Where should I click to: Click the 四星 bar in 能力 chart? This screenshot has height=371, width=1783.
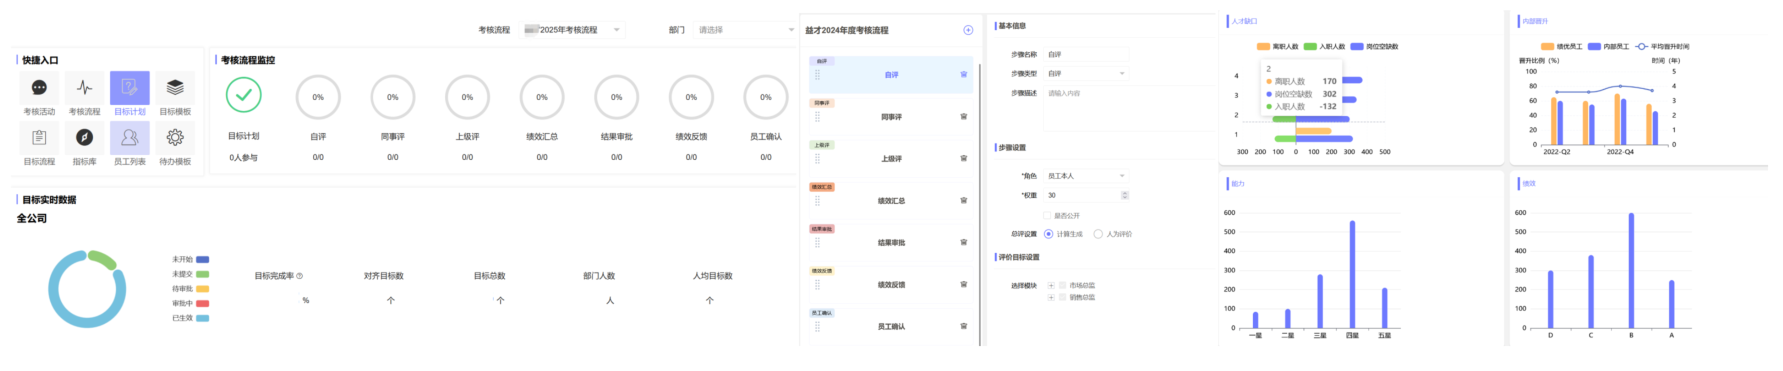point(1352,275)
